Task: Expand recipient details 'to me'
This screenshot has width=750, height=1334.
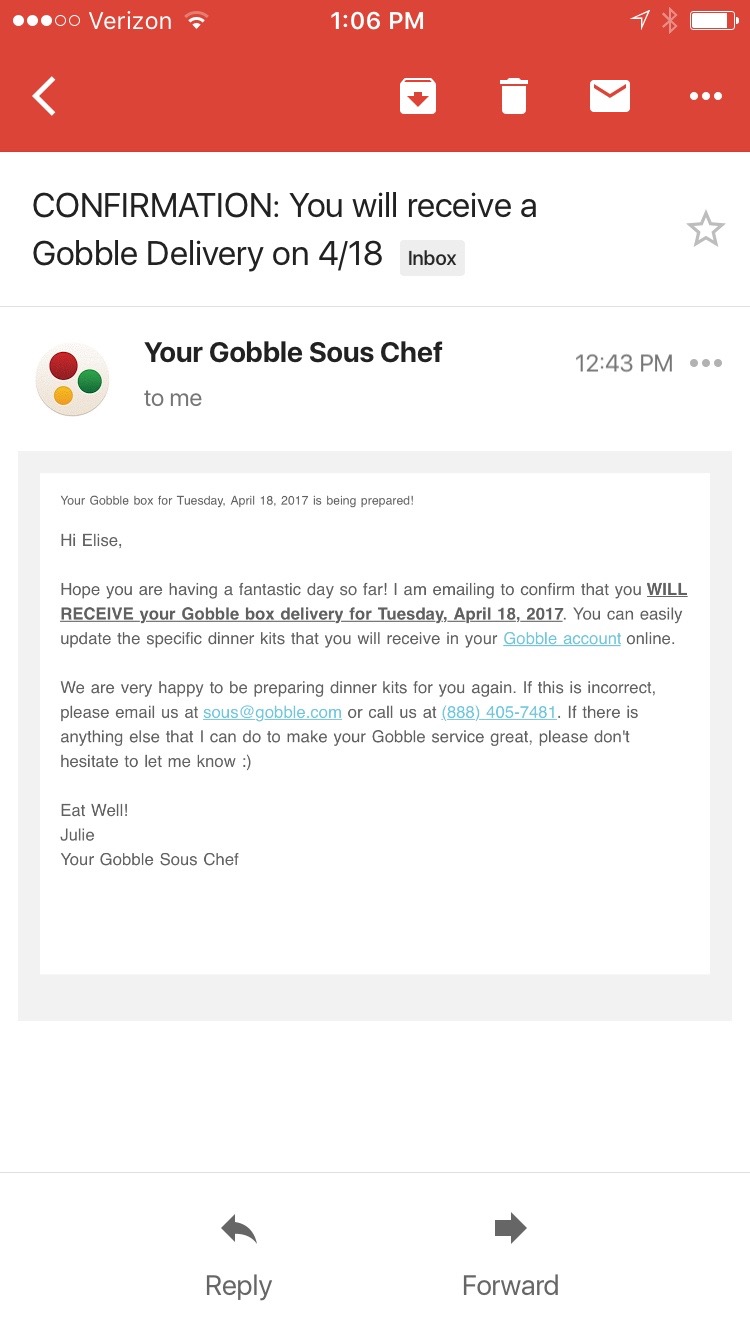Action: click(x=173, y=398)
